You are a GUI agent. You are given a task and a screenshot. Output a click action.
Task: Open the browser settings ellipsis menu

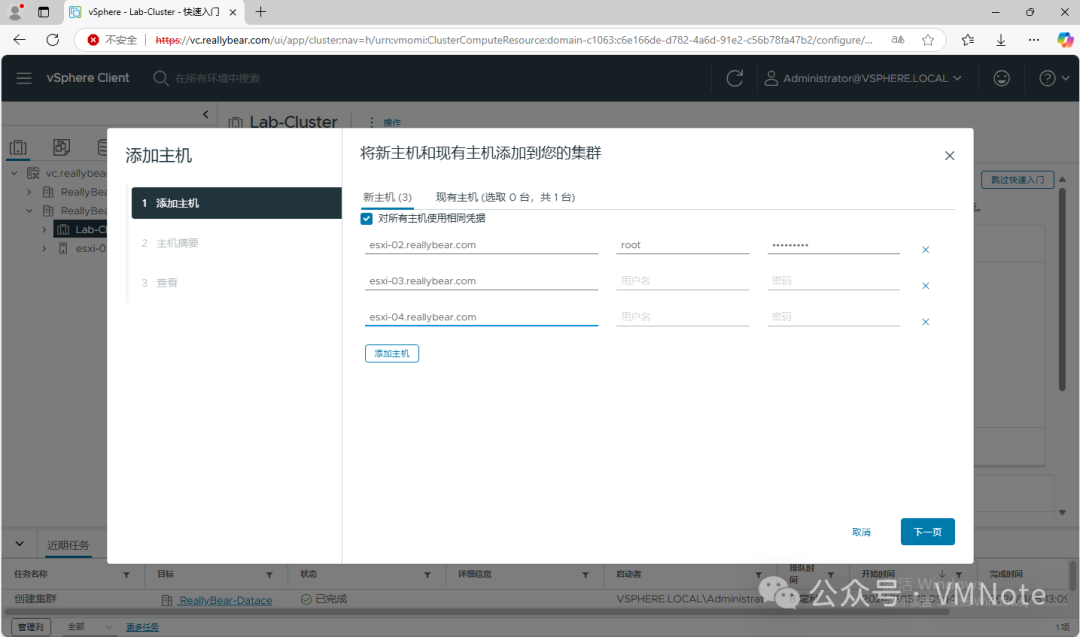pyautogui.click(x=1034, y=40)
